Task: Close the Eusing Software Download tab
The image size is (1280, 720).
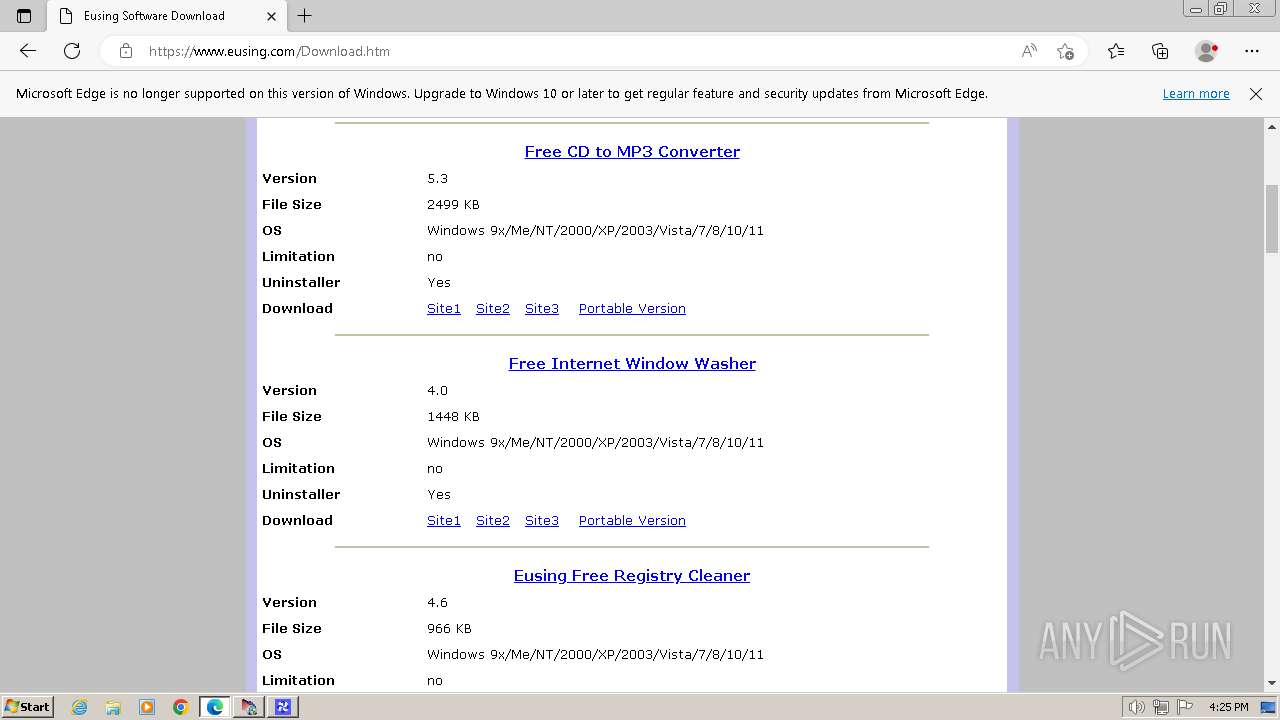Action: [x=272, y=16]
